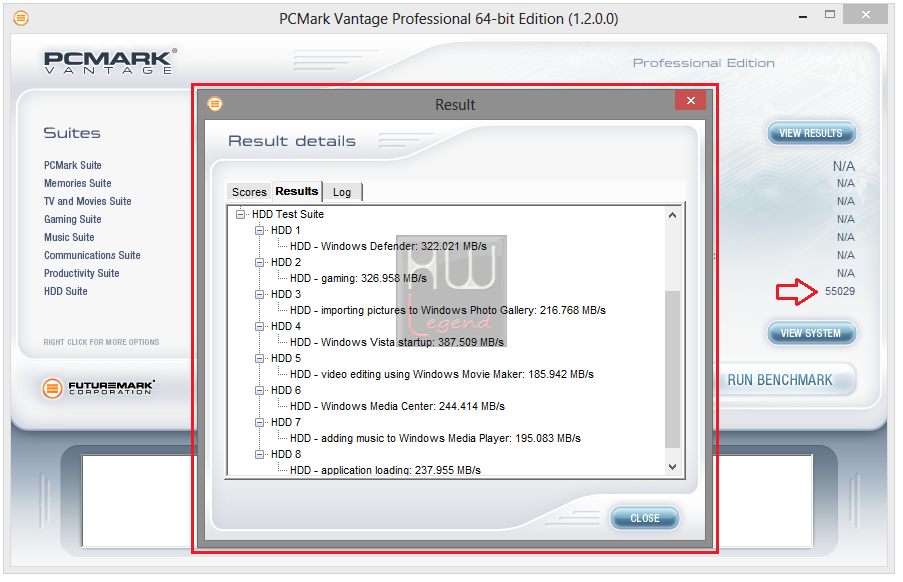Viewport: 903px width, 582px height.
Task: Click scroll up arrow in results tree
Action: 672,215
